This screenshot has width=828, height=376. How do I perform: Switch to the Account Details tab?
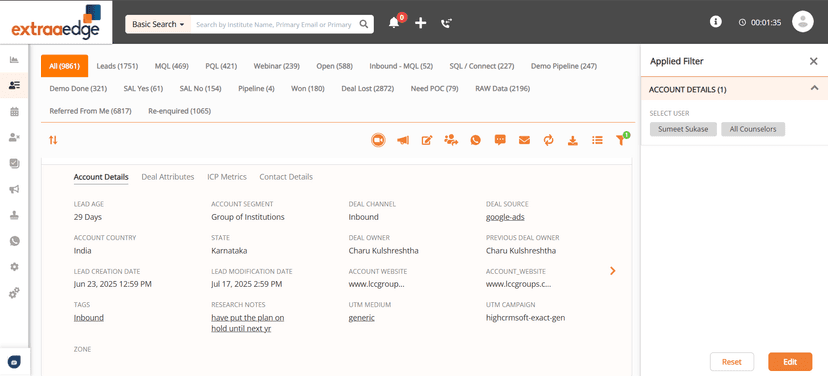click(101, 177)
